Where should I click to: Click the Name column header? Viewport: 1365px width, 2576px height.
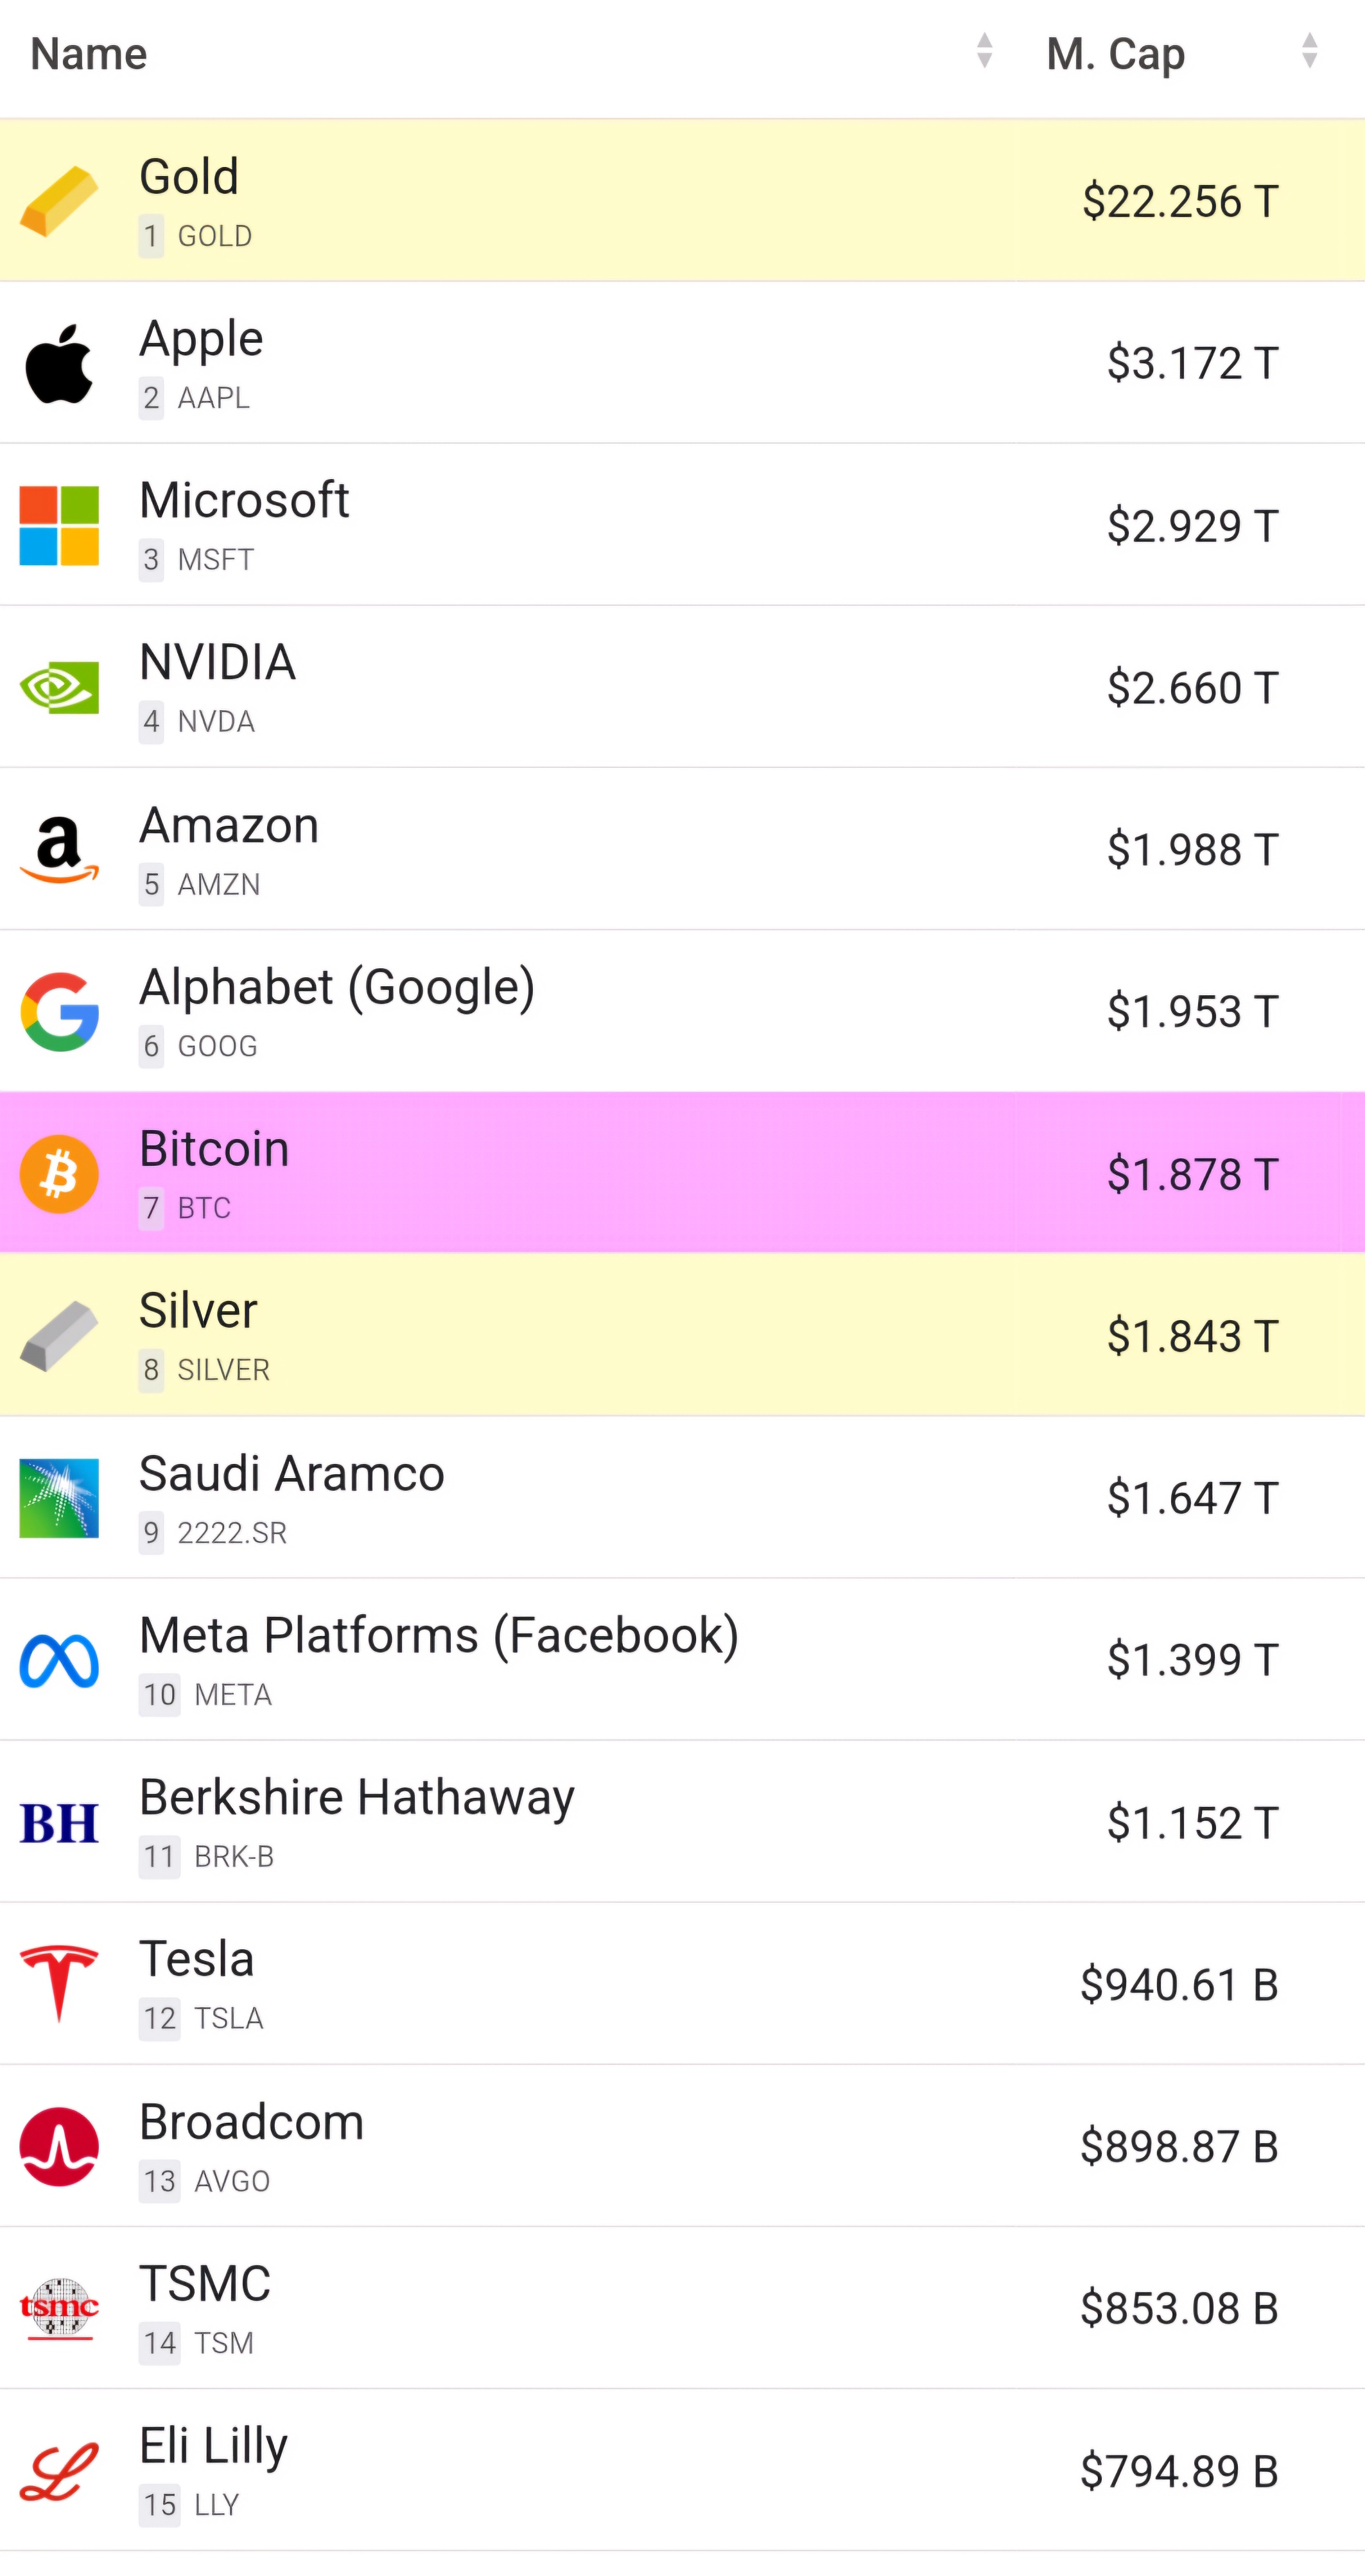(x=89, y=54)
